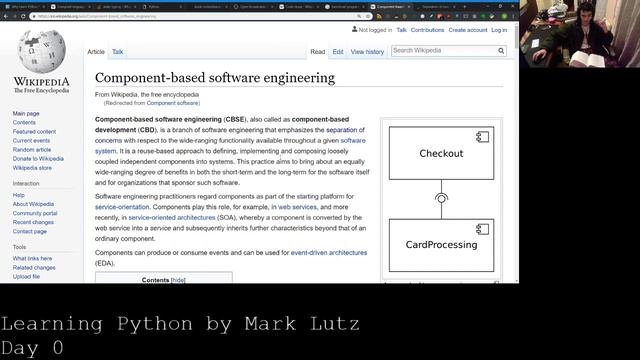Click the browser forward arrow

(14, 16)
